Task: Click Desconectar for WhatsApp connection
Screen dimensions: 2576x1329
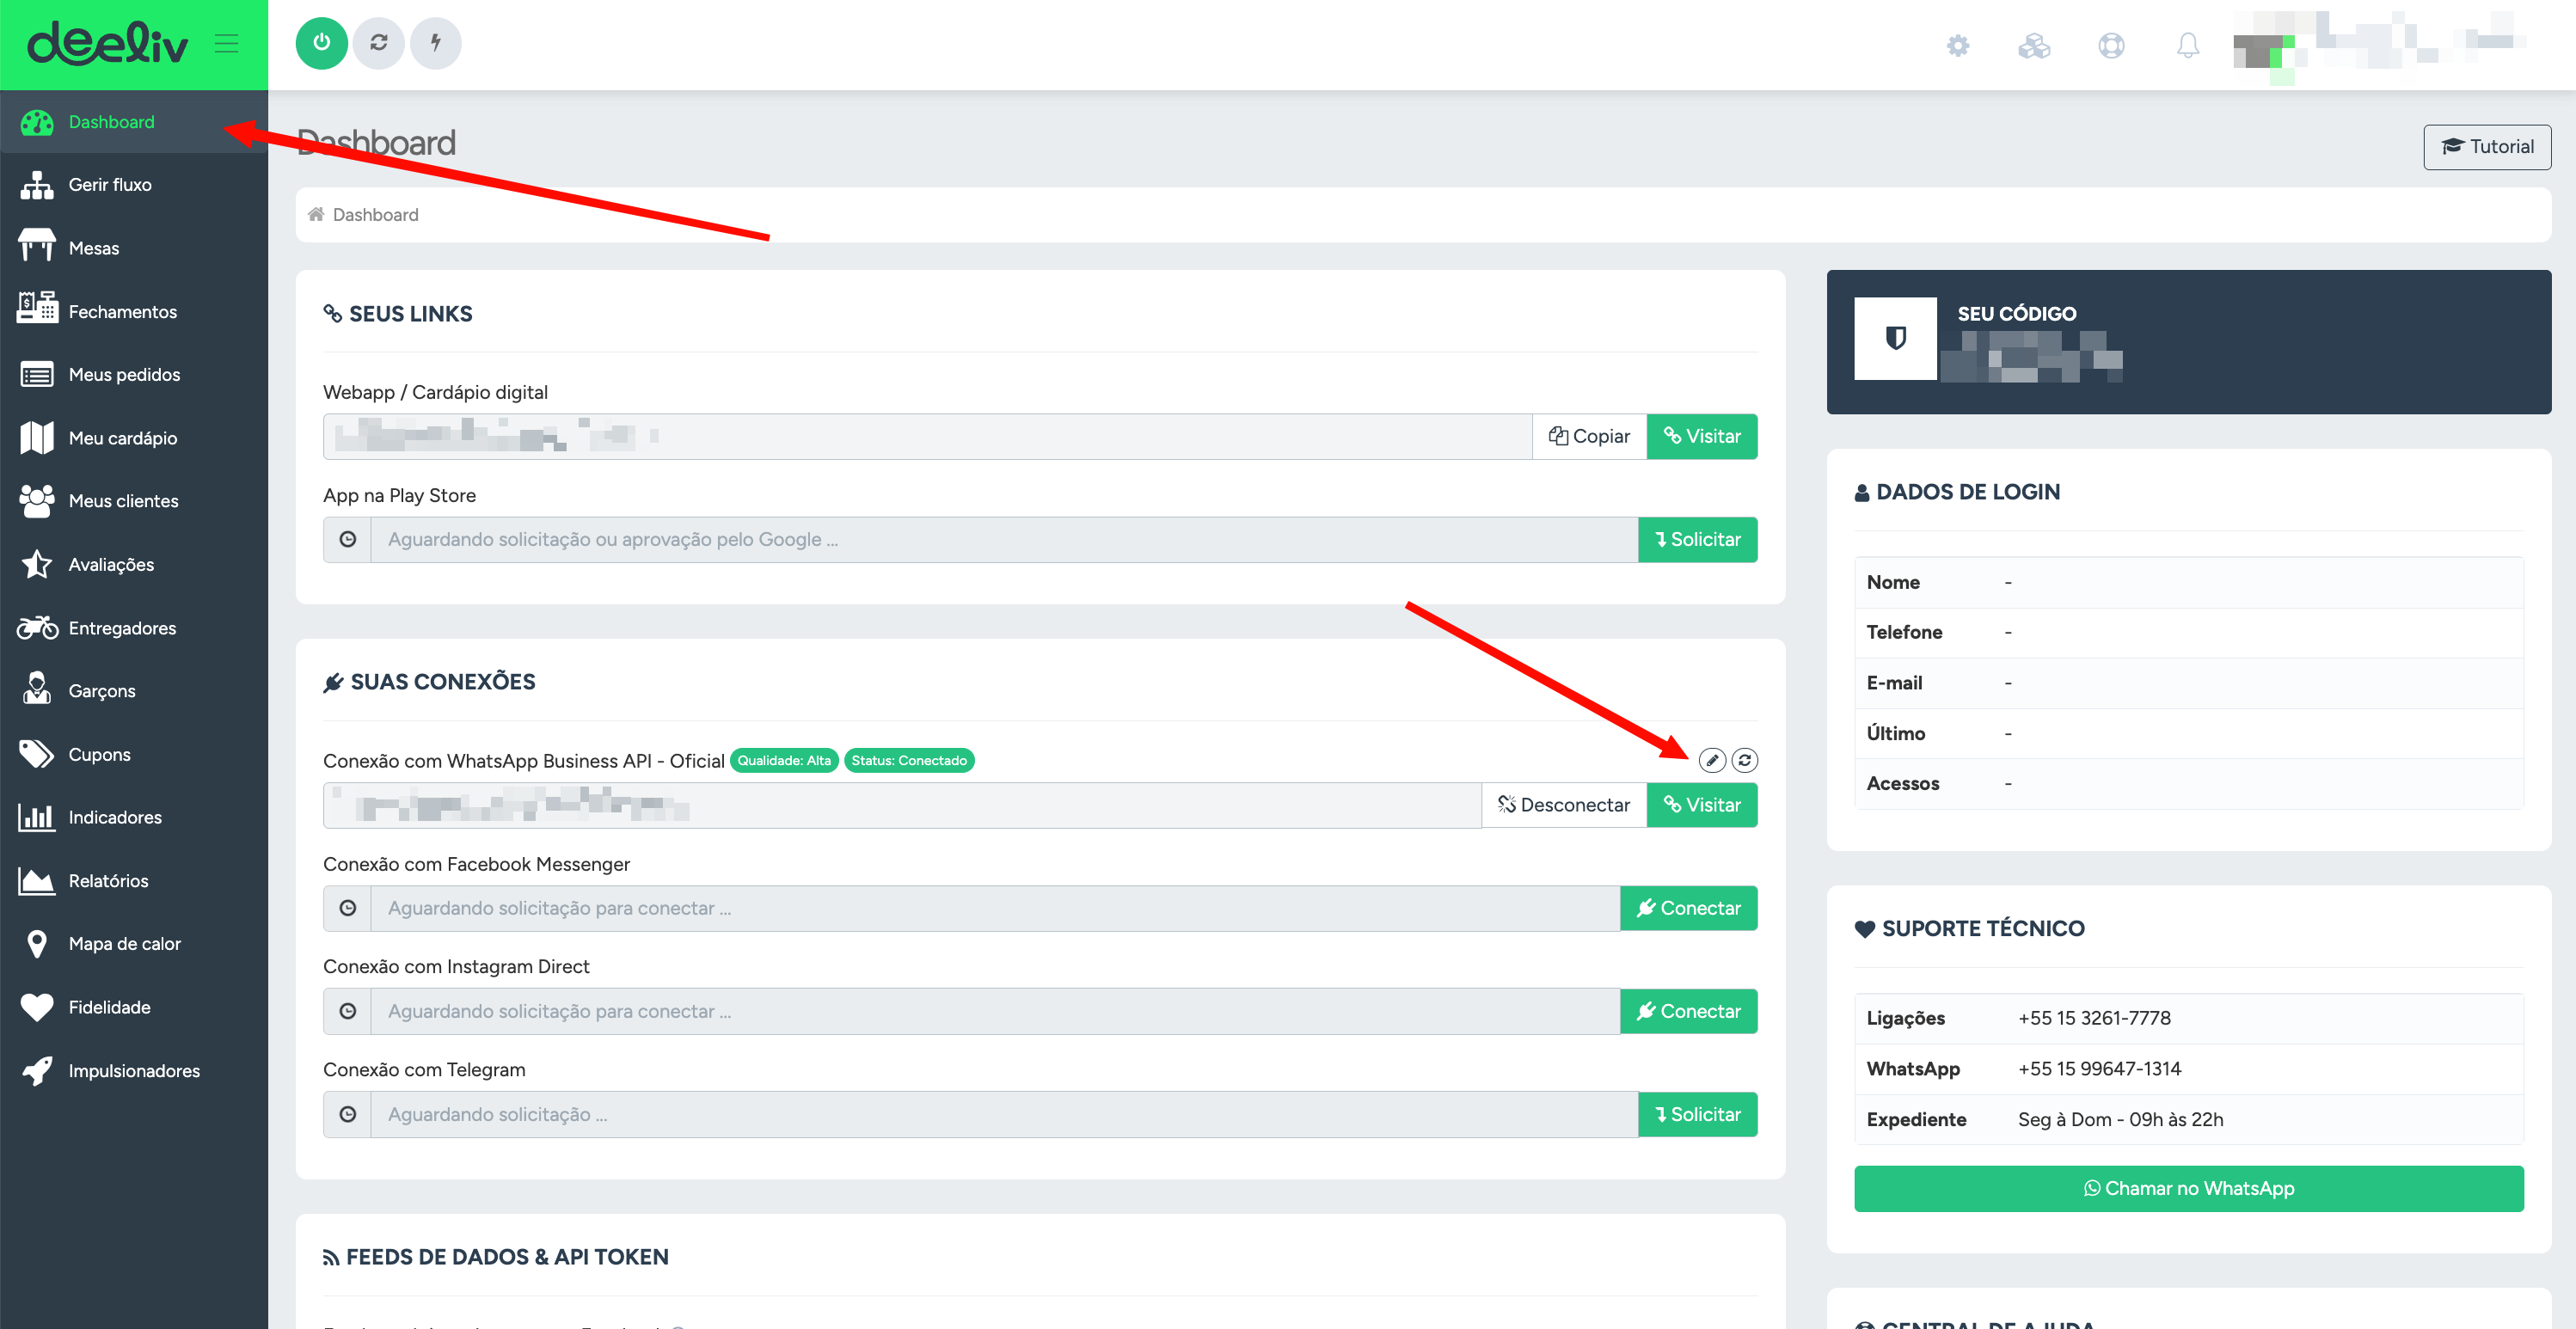Action: (1563, 805)
